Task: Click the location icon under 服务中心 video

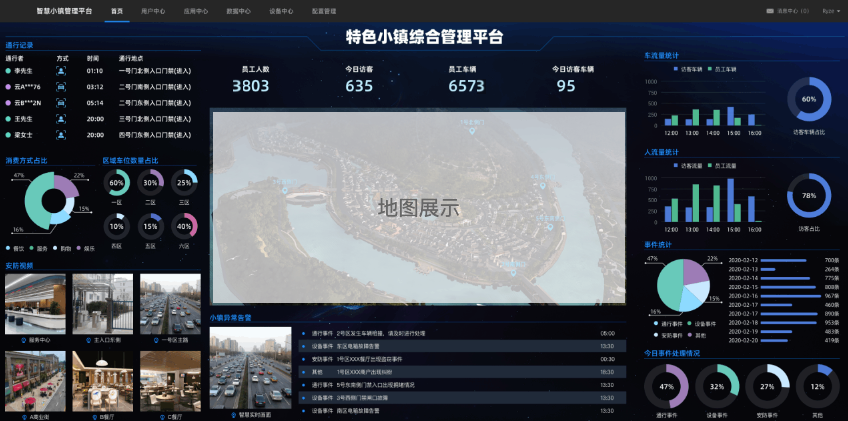Action: [23, 340]
